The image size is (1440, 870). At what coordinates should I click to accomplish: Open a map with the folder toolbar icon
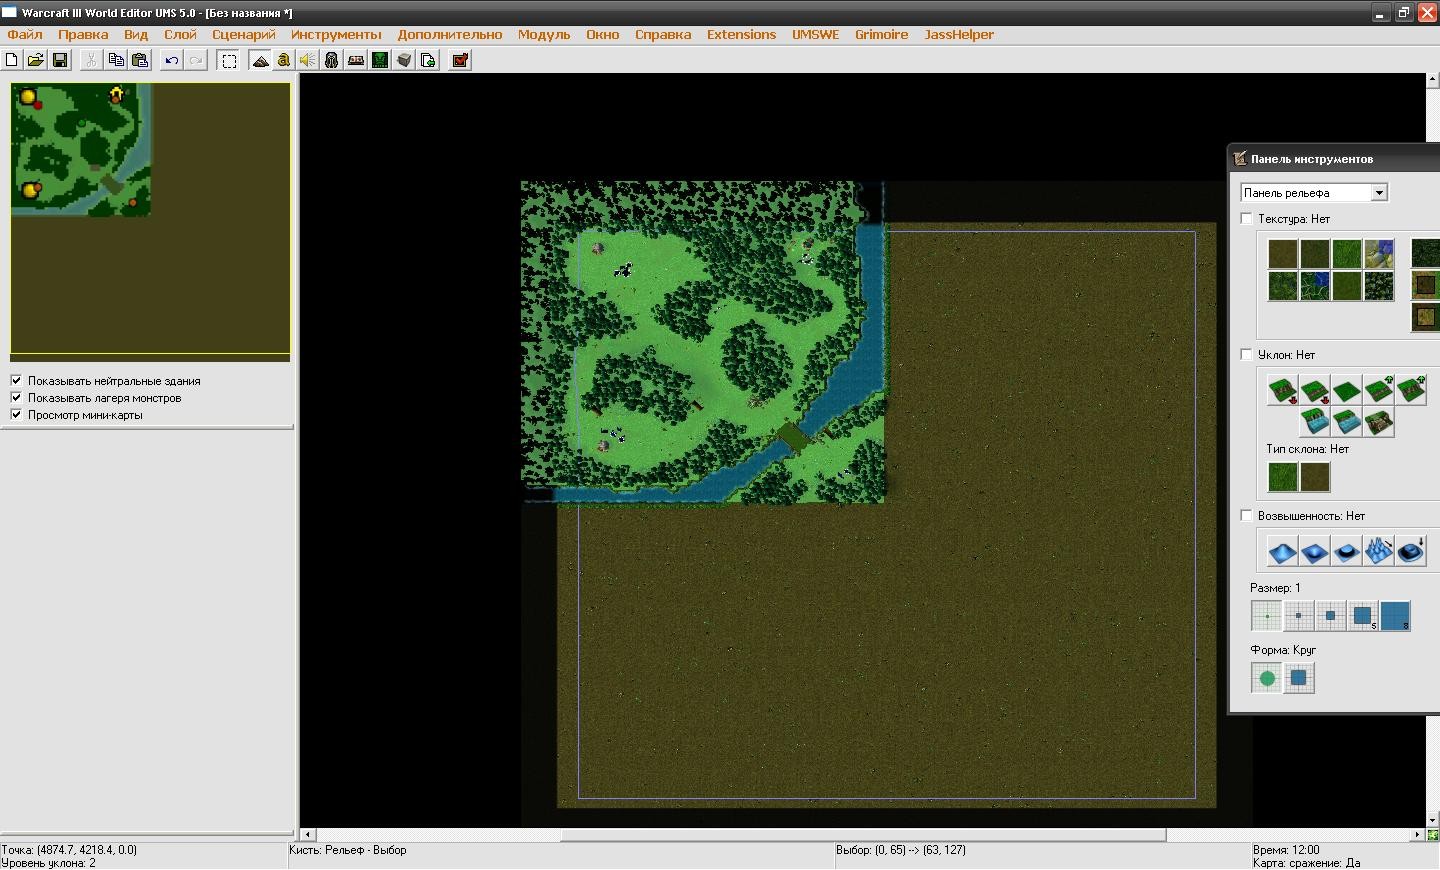(36, 60)
